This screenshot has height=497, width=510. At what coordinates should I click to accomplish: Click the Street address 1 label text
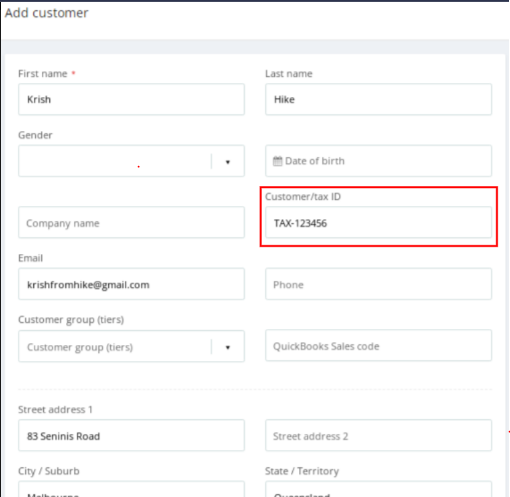(55, 410)
